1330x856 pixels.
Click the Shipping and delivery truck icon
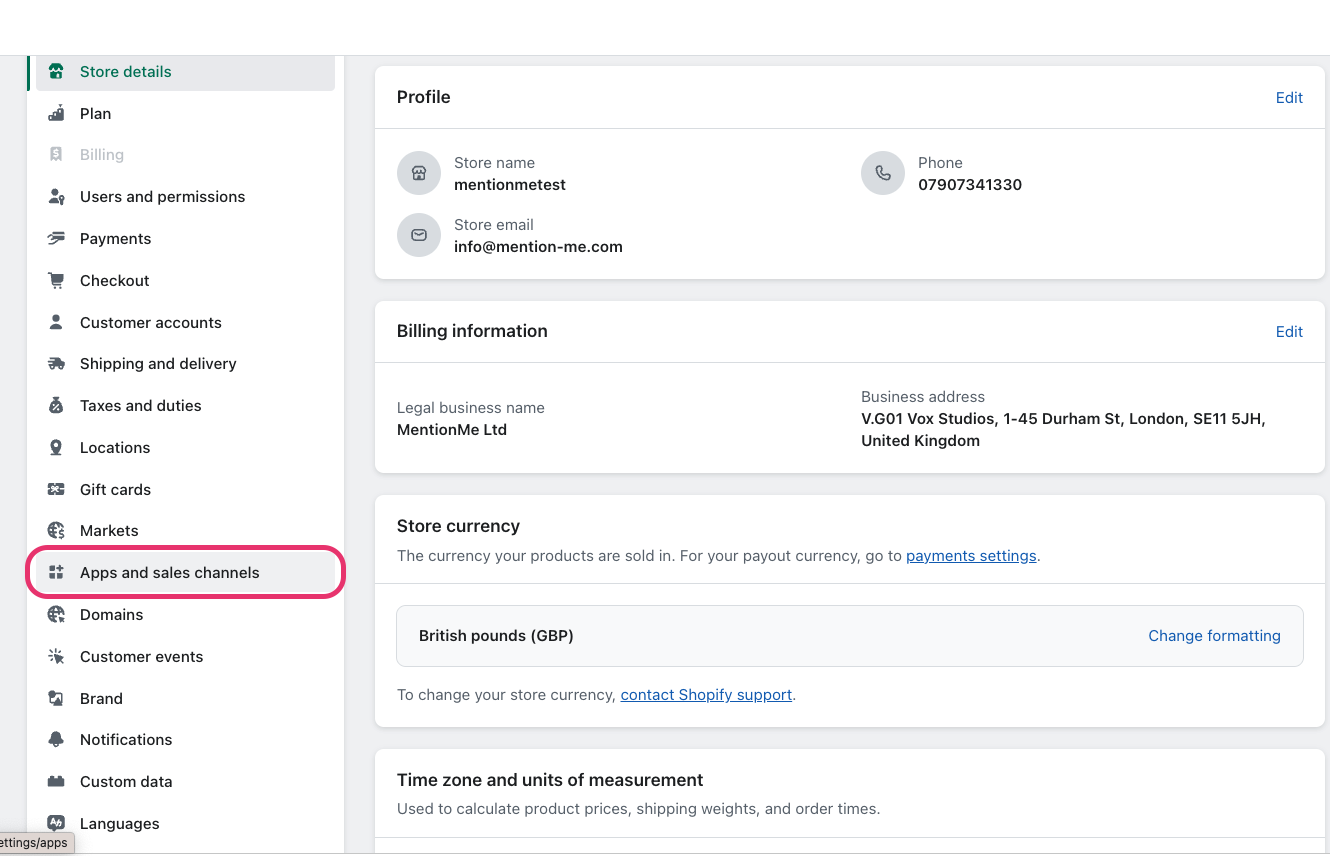pos(56,364)
